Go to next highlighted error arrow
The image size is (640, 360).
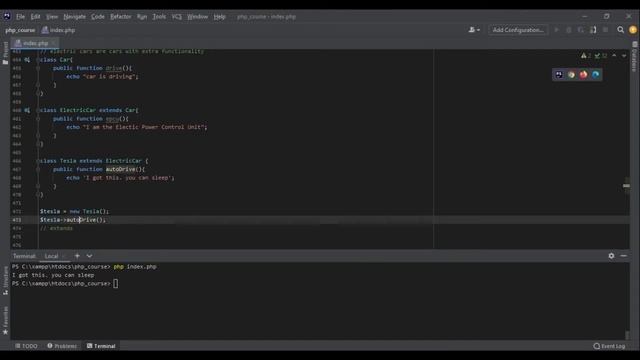click(624, 56)
